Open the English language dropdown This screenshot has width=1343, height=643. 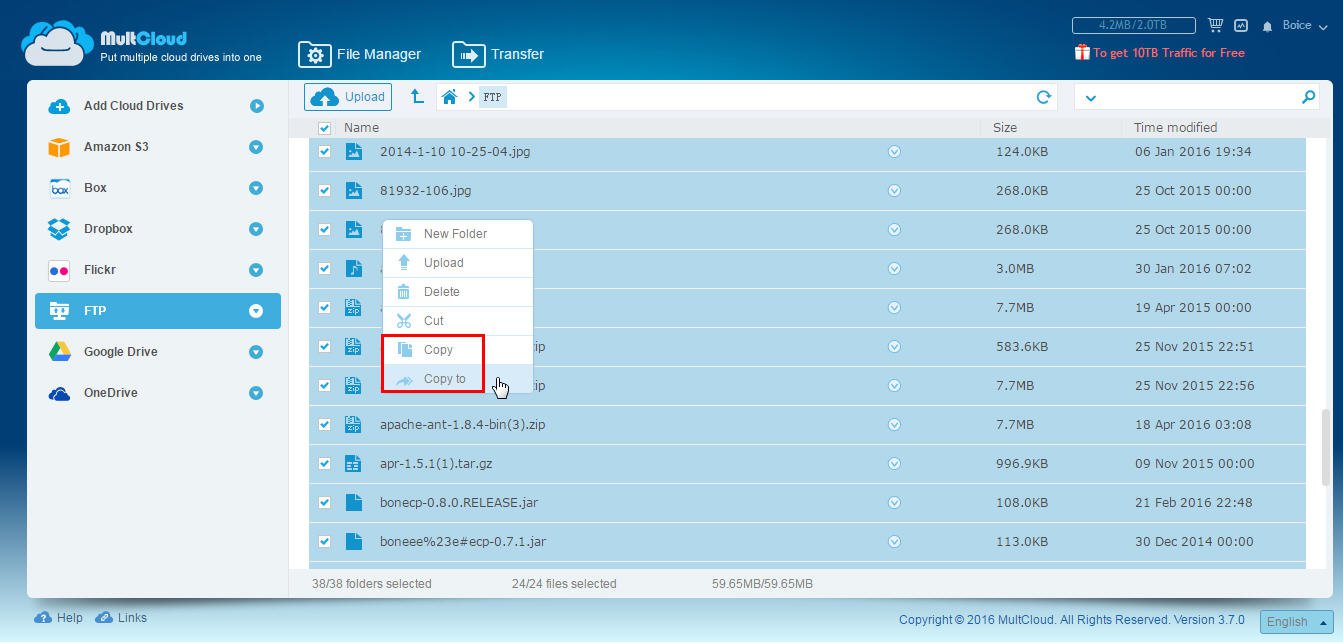coord(1296,621)
